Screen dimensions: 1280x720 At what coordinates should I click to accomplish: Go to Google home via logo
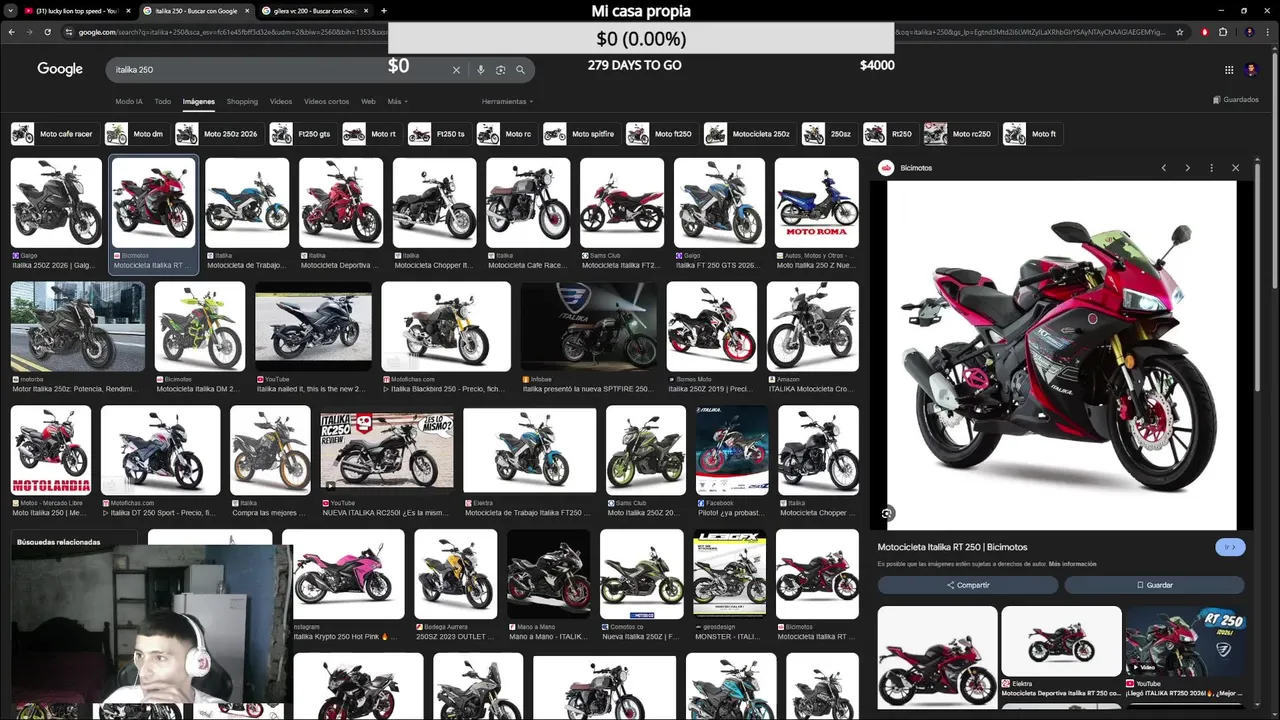pos(60,69)
